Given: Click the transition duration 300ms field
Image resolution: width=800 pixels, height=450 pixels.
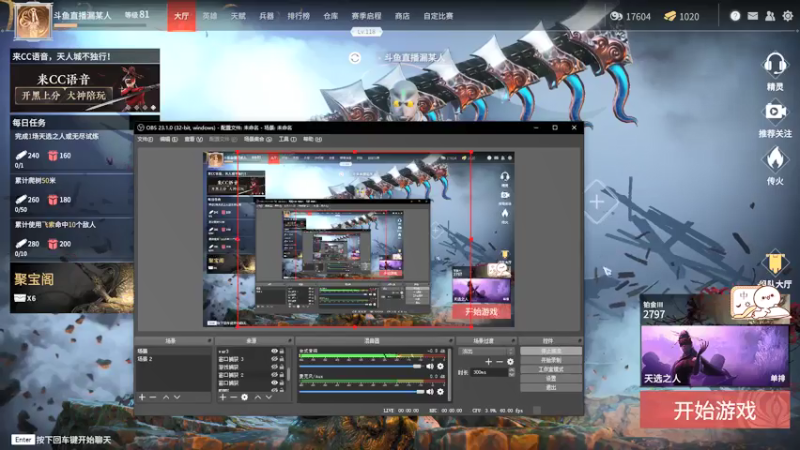Looking at the screenshot, I should coord(489,372).
